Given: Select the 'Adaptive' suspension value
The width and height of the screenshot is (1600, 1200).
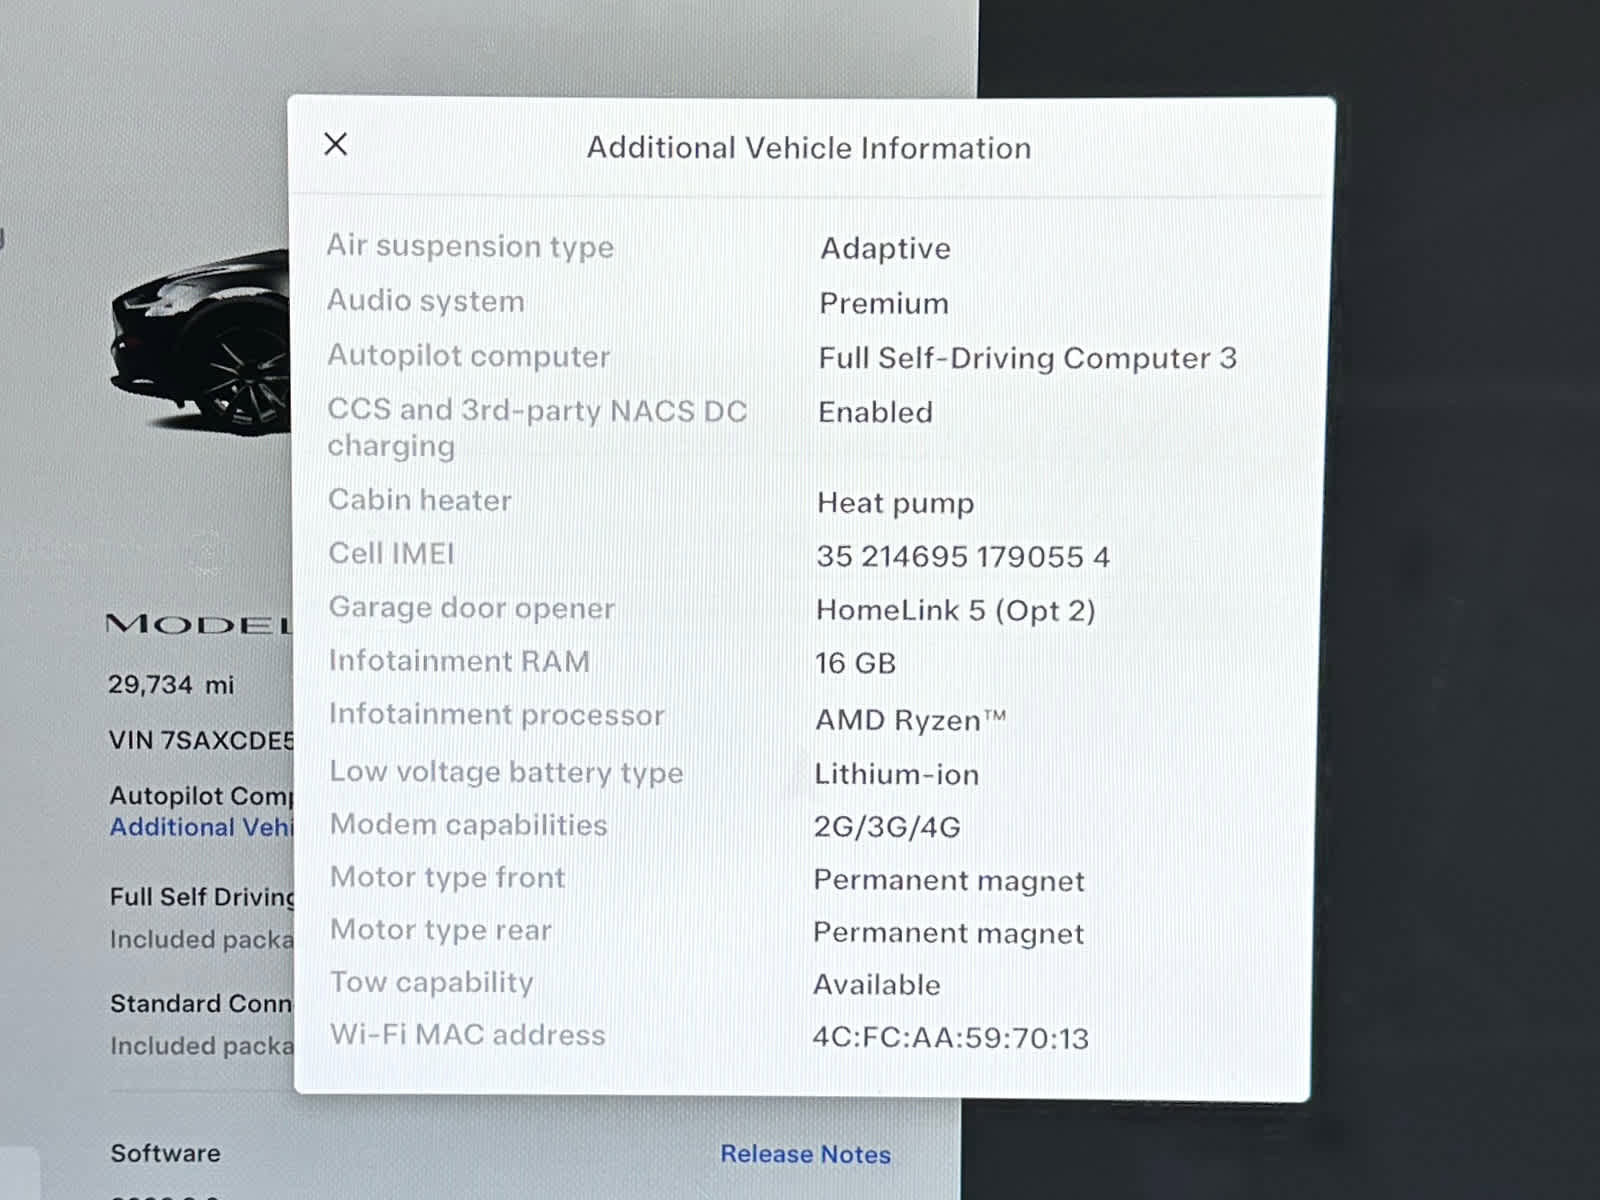Looking at the screenshot, I should [x=885, y=248].
